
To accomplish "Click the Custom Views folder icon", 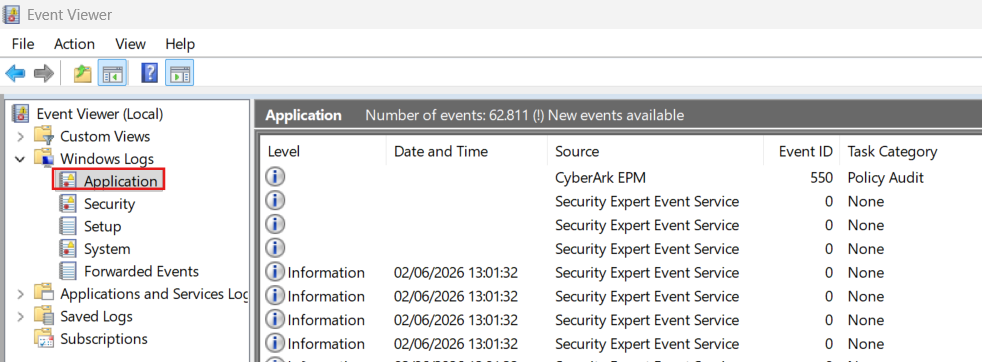I will [44, 136].
